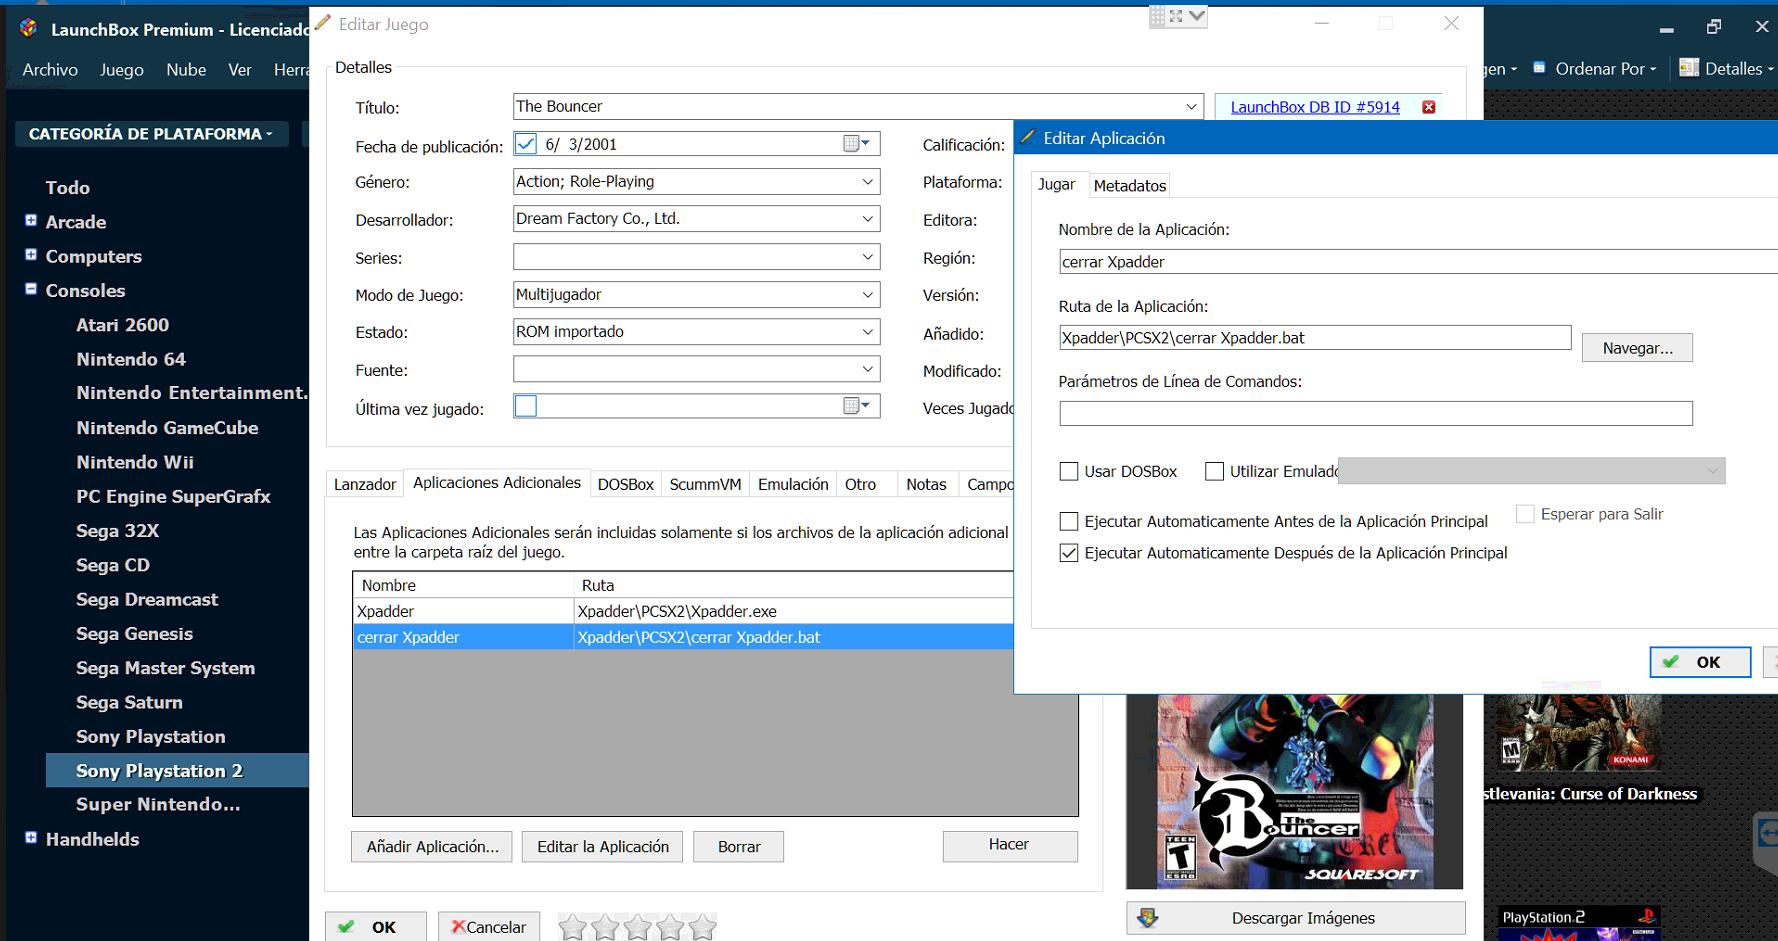Select Nintendo 64 platform
The image size is (1778, 941).
pyautogui.click(x=131, y=359)
